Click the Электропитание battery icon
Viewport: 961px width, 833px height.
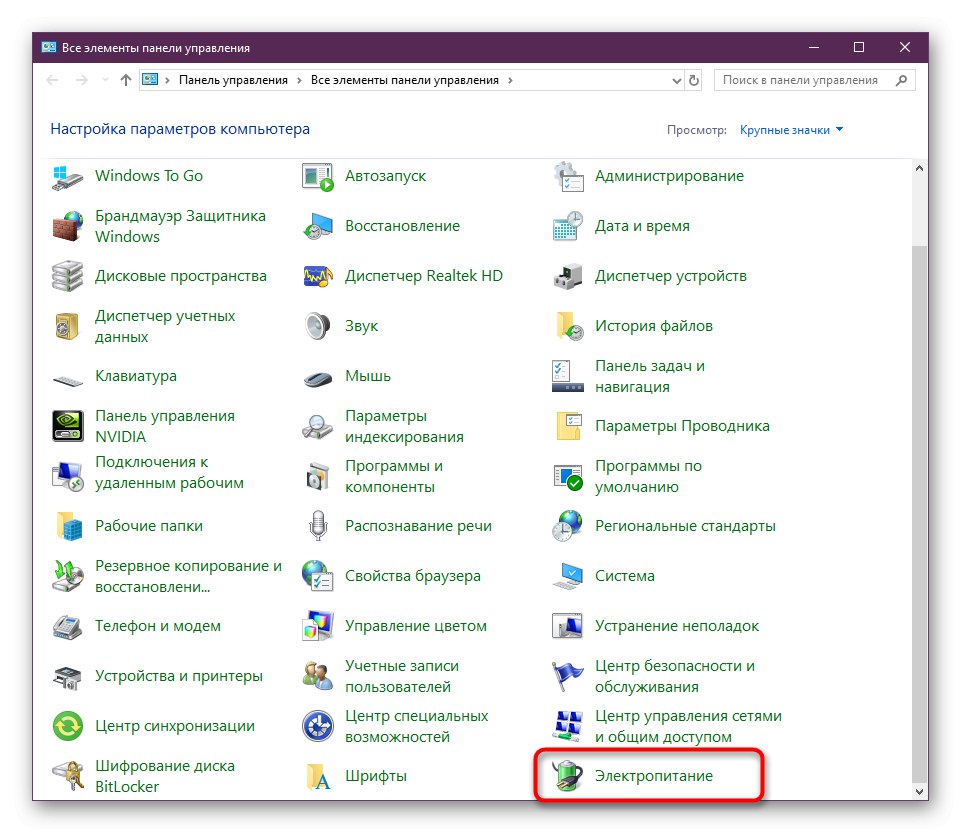568,776
